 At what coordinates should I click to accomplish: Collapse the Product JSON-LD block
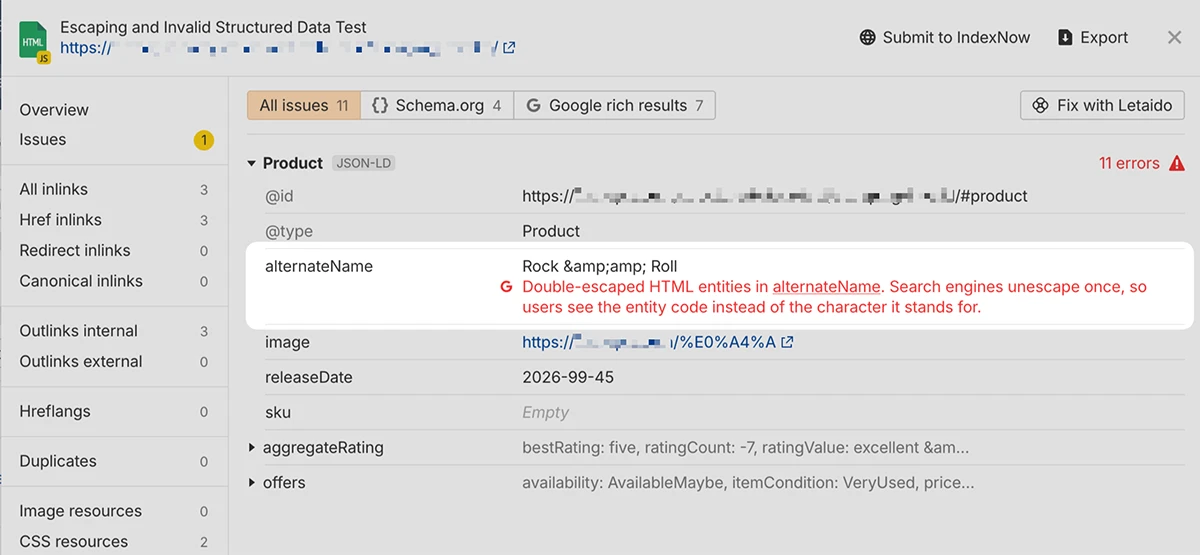pos(252,163)
